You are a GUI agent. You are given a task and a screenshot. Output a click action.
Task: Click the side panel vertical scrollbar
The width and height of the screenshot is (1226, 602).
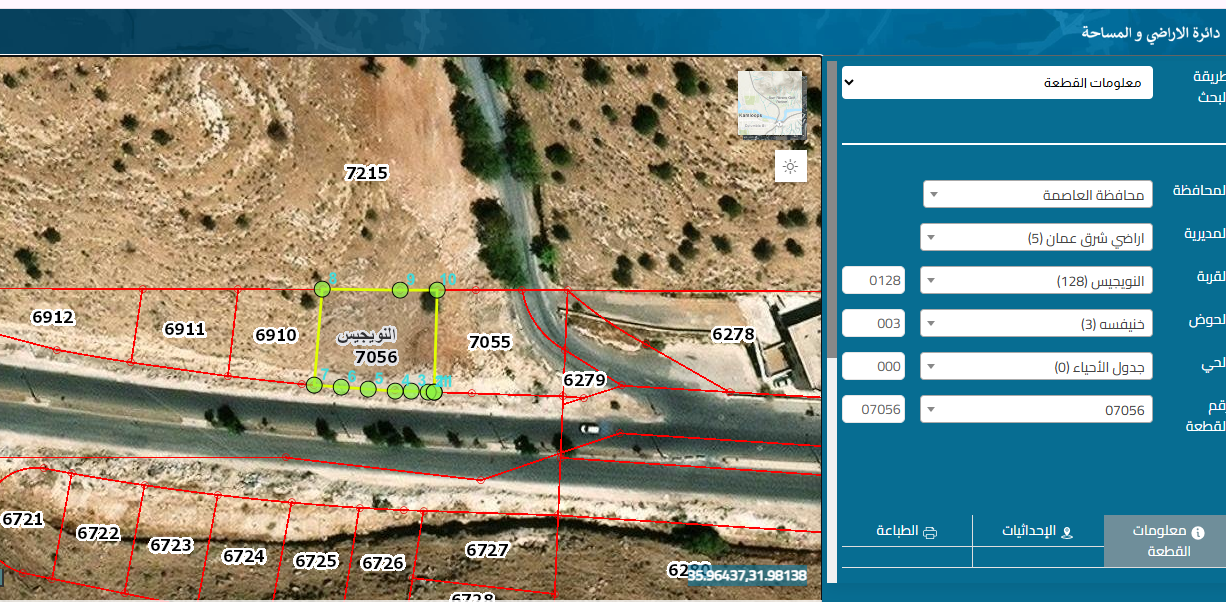pos(831,210)
